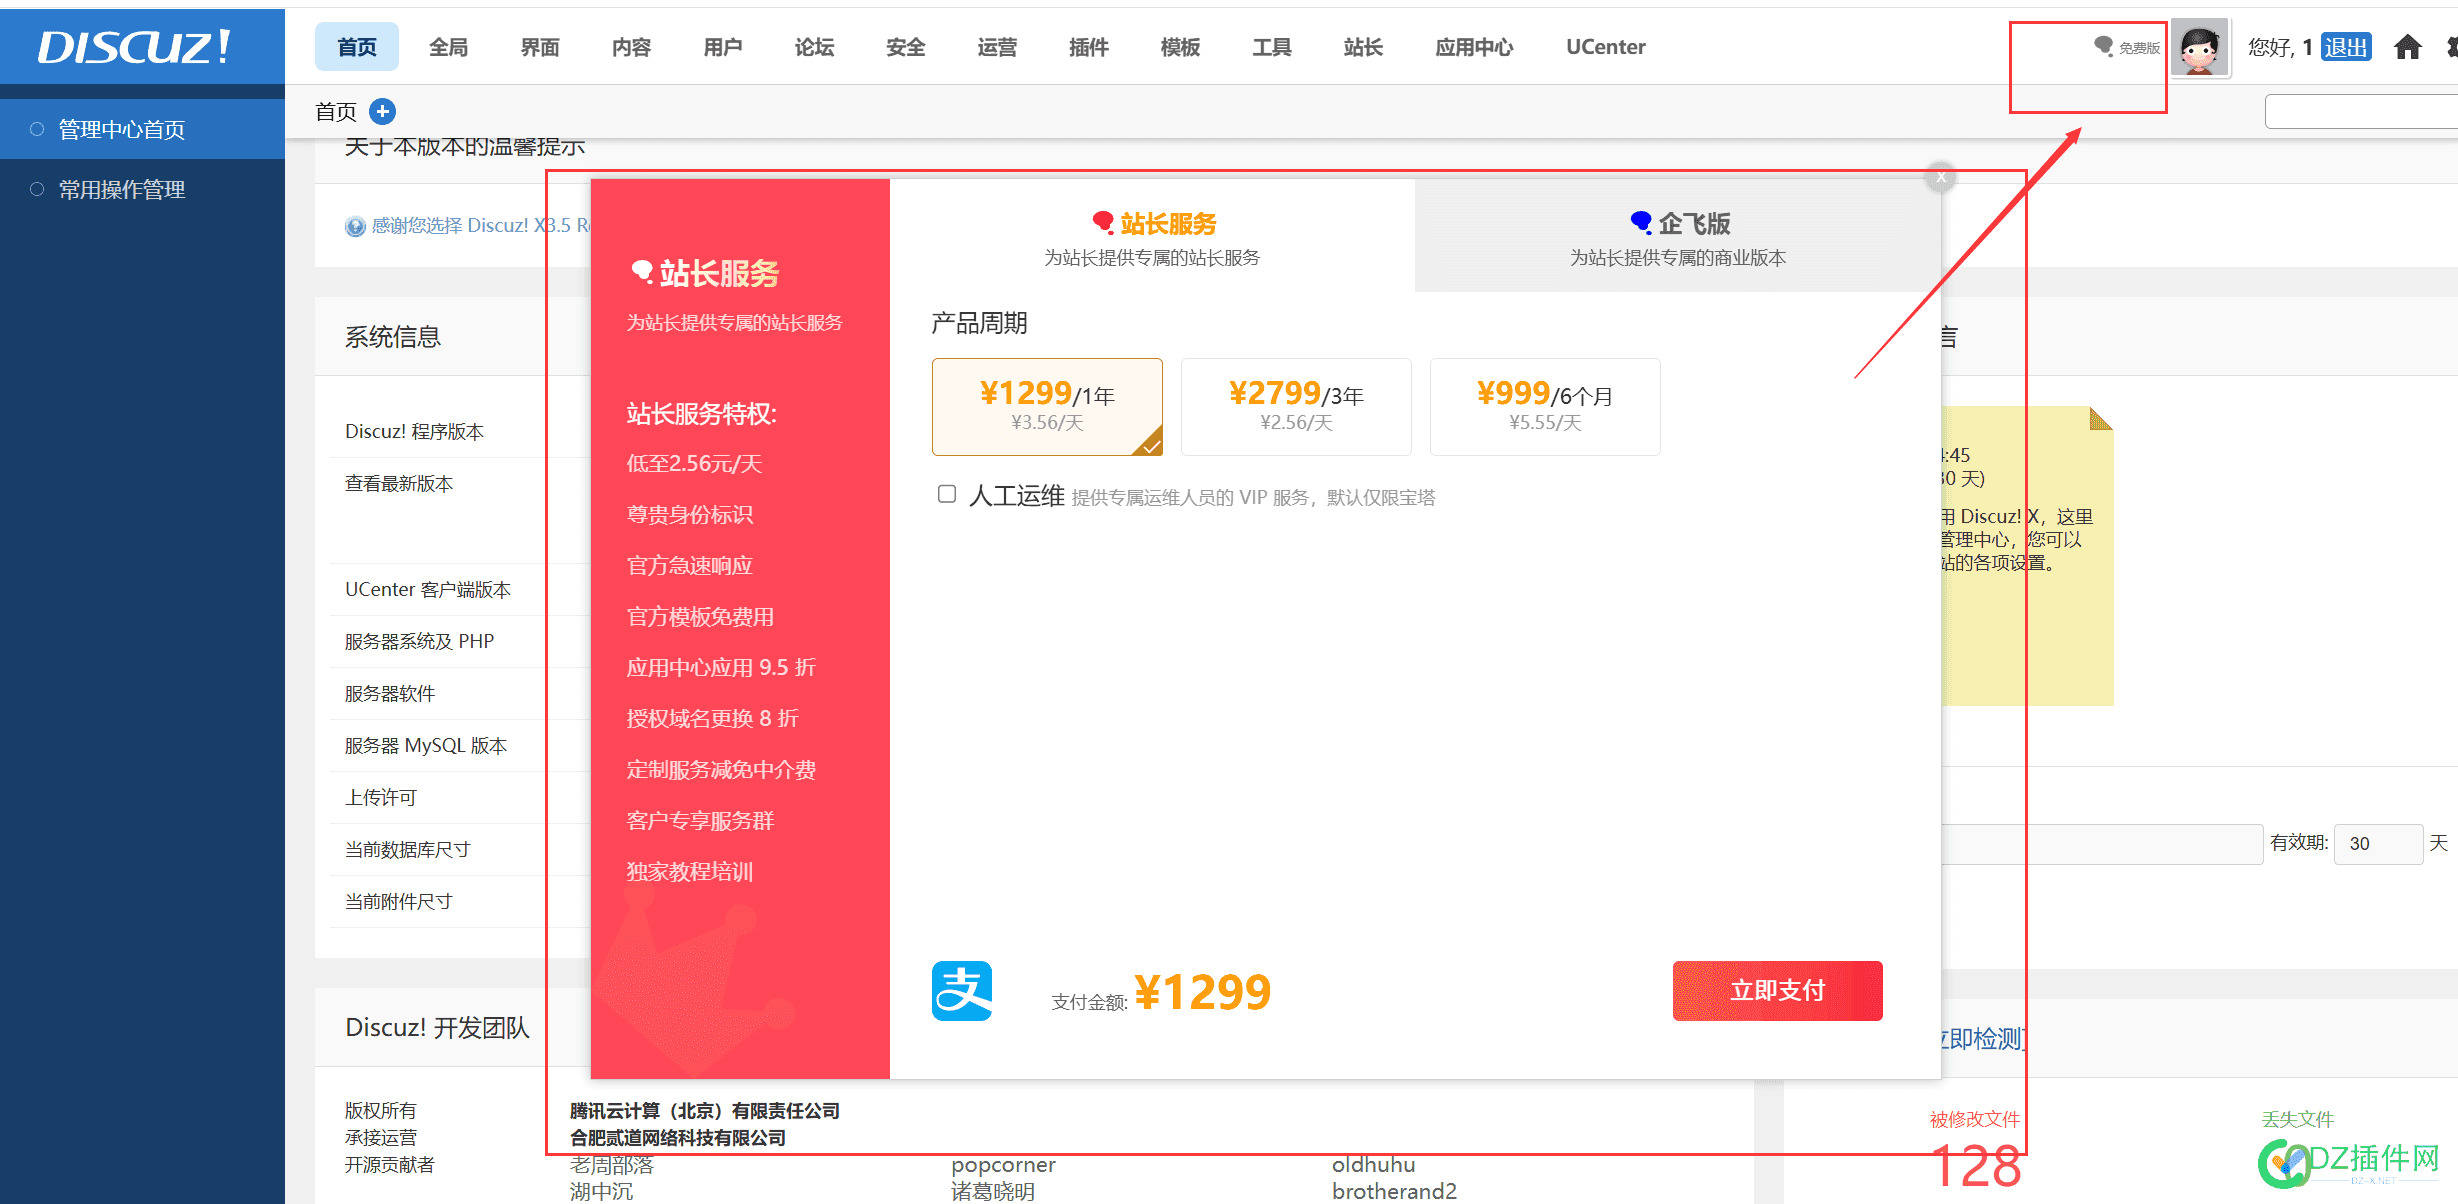
Task: Open the 工具 menu
Action: point(1272,47)
